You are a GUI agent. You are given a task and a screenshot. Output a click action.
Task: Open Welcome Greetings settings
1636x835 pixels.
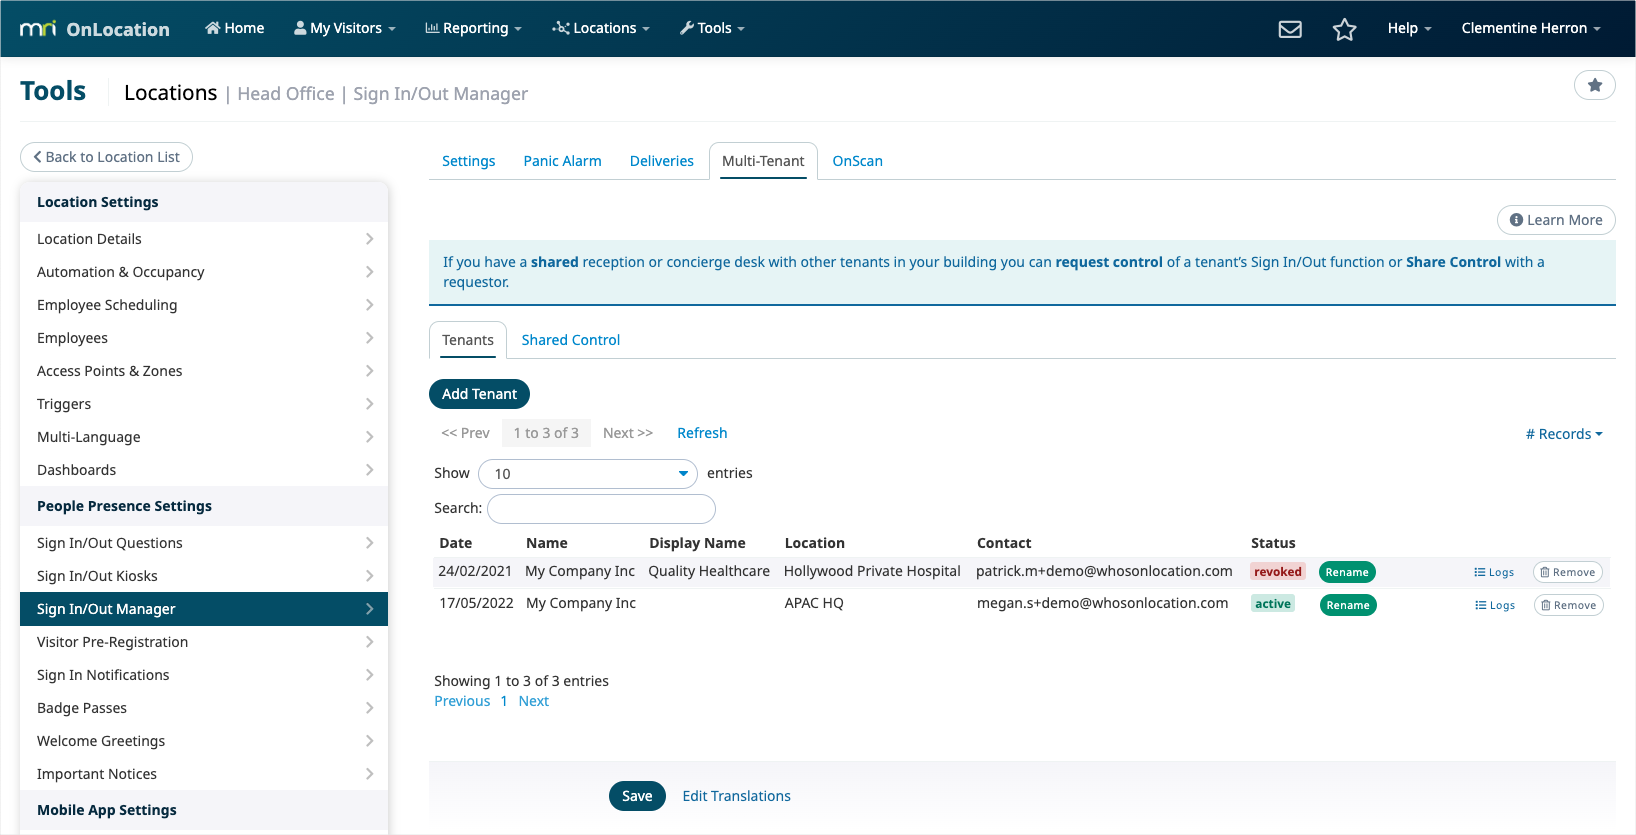(x=204, y=741)
